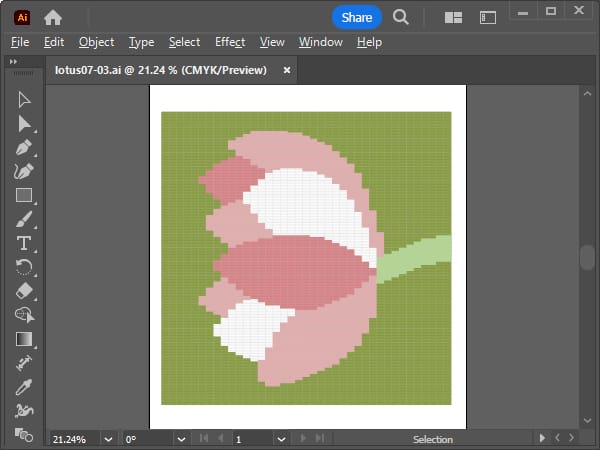Open the Object menu
The height and width of the screenshot is (450, 600).
(96, 42)
